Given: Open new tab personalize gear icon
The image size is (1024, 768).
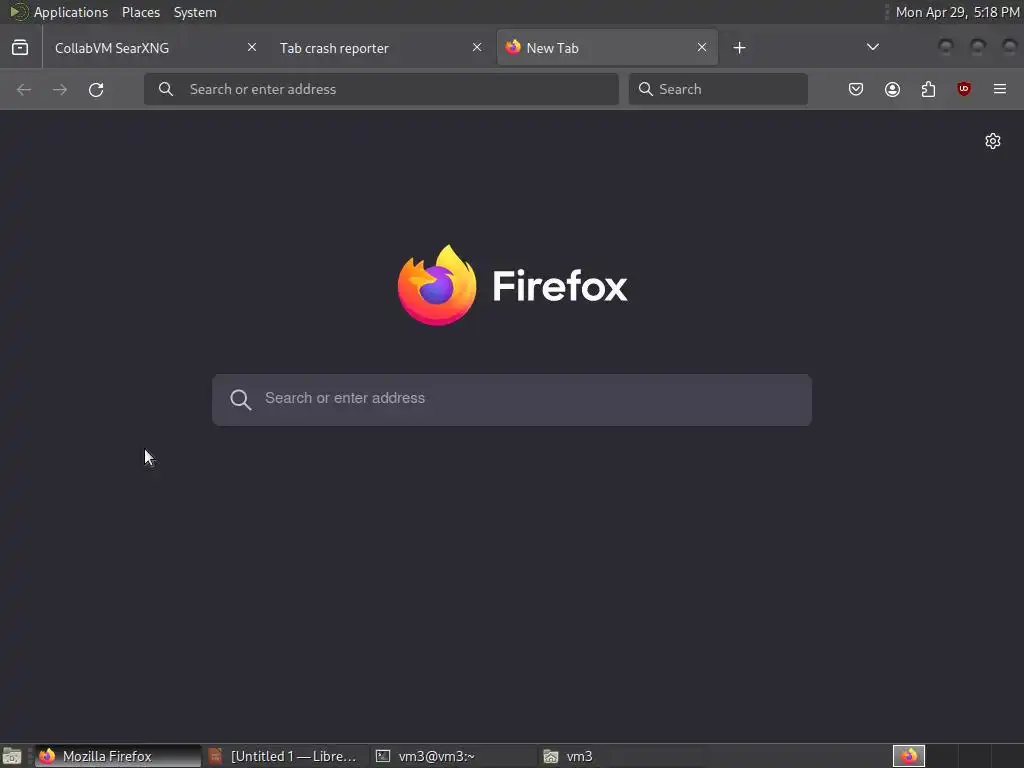Looking at the screenshot, I should point(993,141).
